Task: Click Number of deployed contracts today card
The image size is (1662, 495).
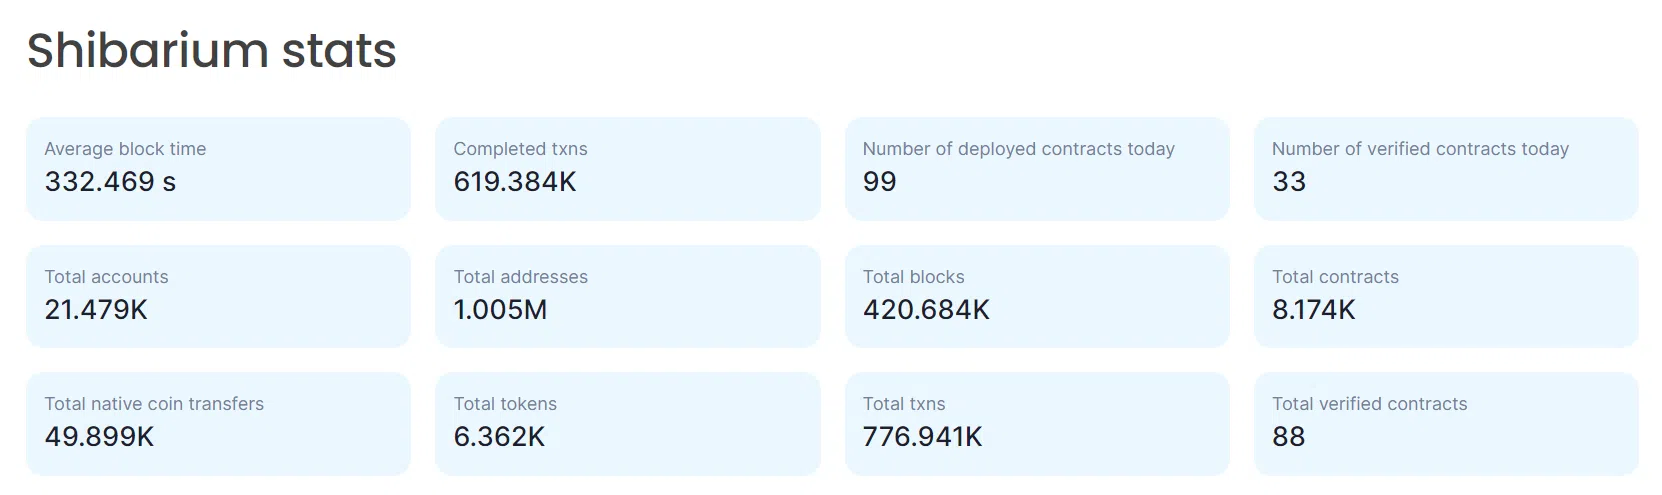Action: point(1037,169)
